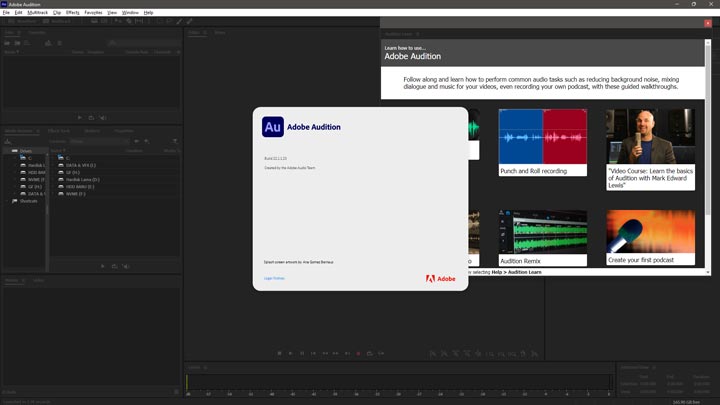Viewport: 720px width, 405px height.
Task: Open the Edit menu
Action: [18, 12]
